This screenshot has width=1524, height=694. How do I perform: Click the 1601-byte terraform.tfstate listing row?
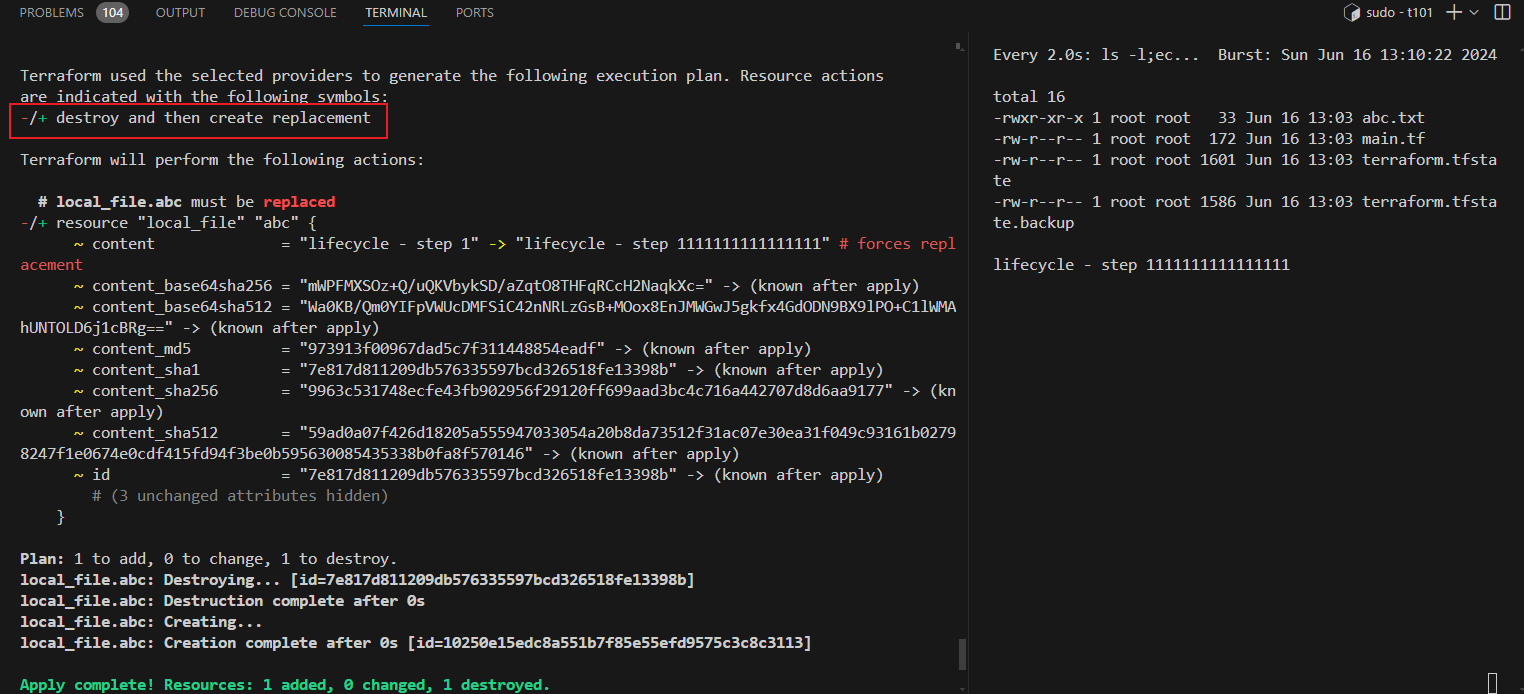[1245, 170]
